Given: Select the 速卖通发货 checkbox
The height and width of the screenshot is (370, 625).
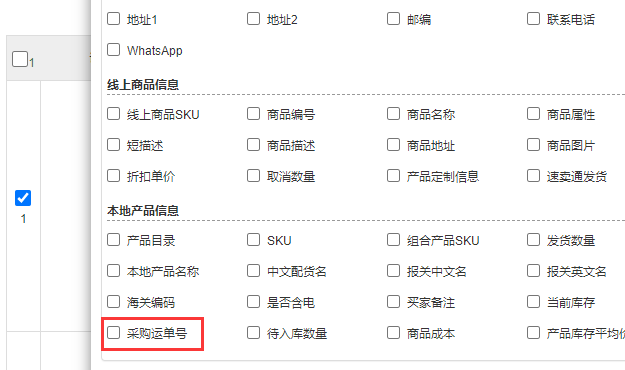Looking at the screenshot, I should point(533,176).
